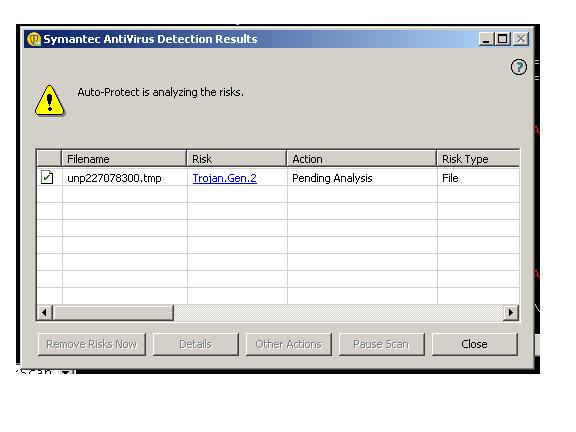
Task: Select the Pending Analysis action cell
Action: click(362, 178)
